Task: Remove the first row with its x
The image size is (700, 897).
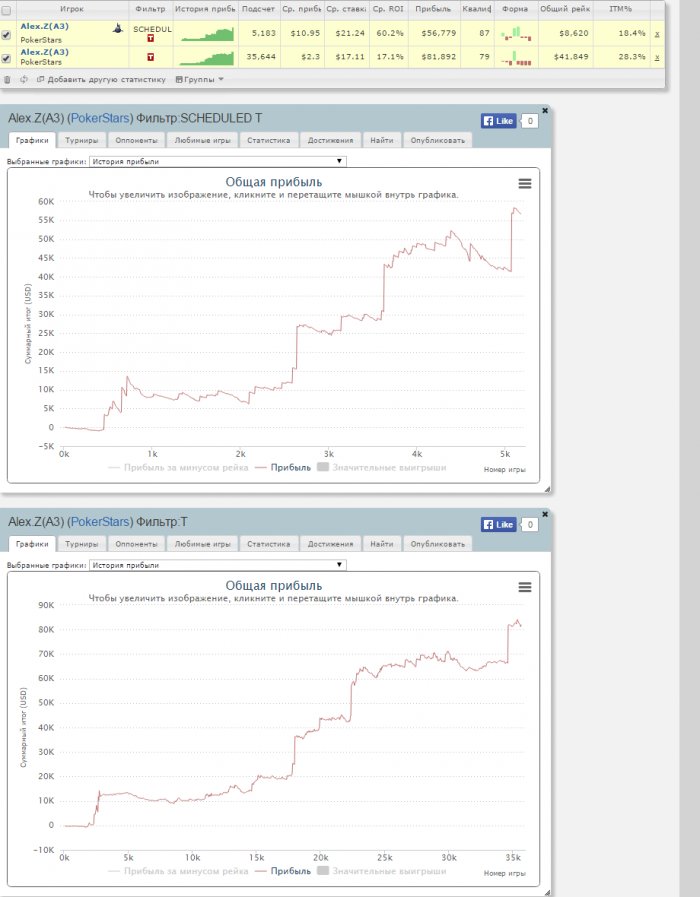Action: coord(657,34)
